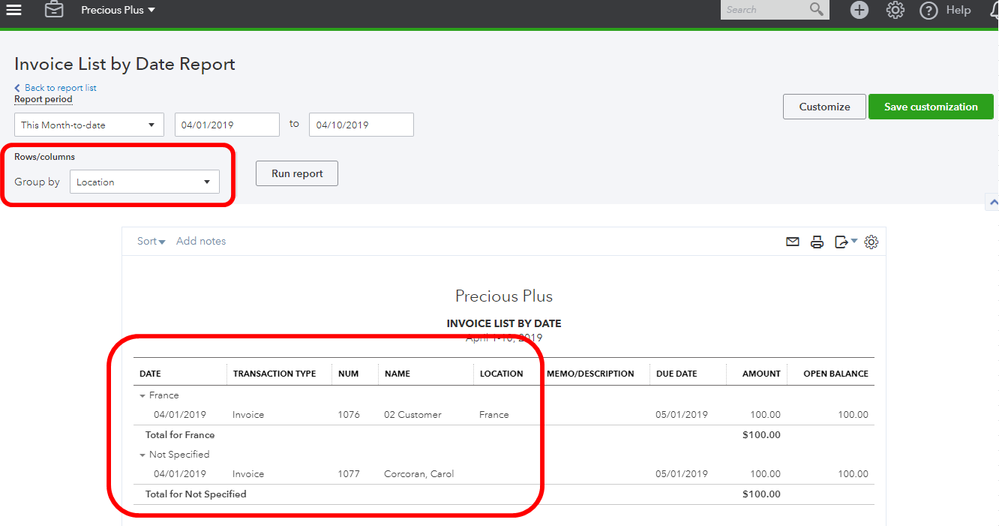The width and height of the screenshot is (999, 526).
Task: Click the NUM column header
Action: tap(349, 374)
